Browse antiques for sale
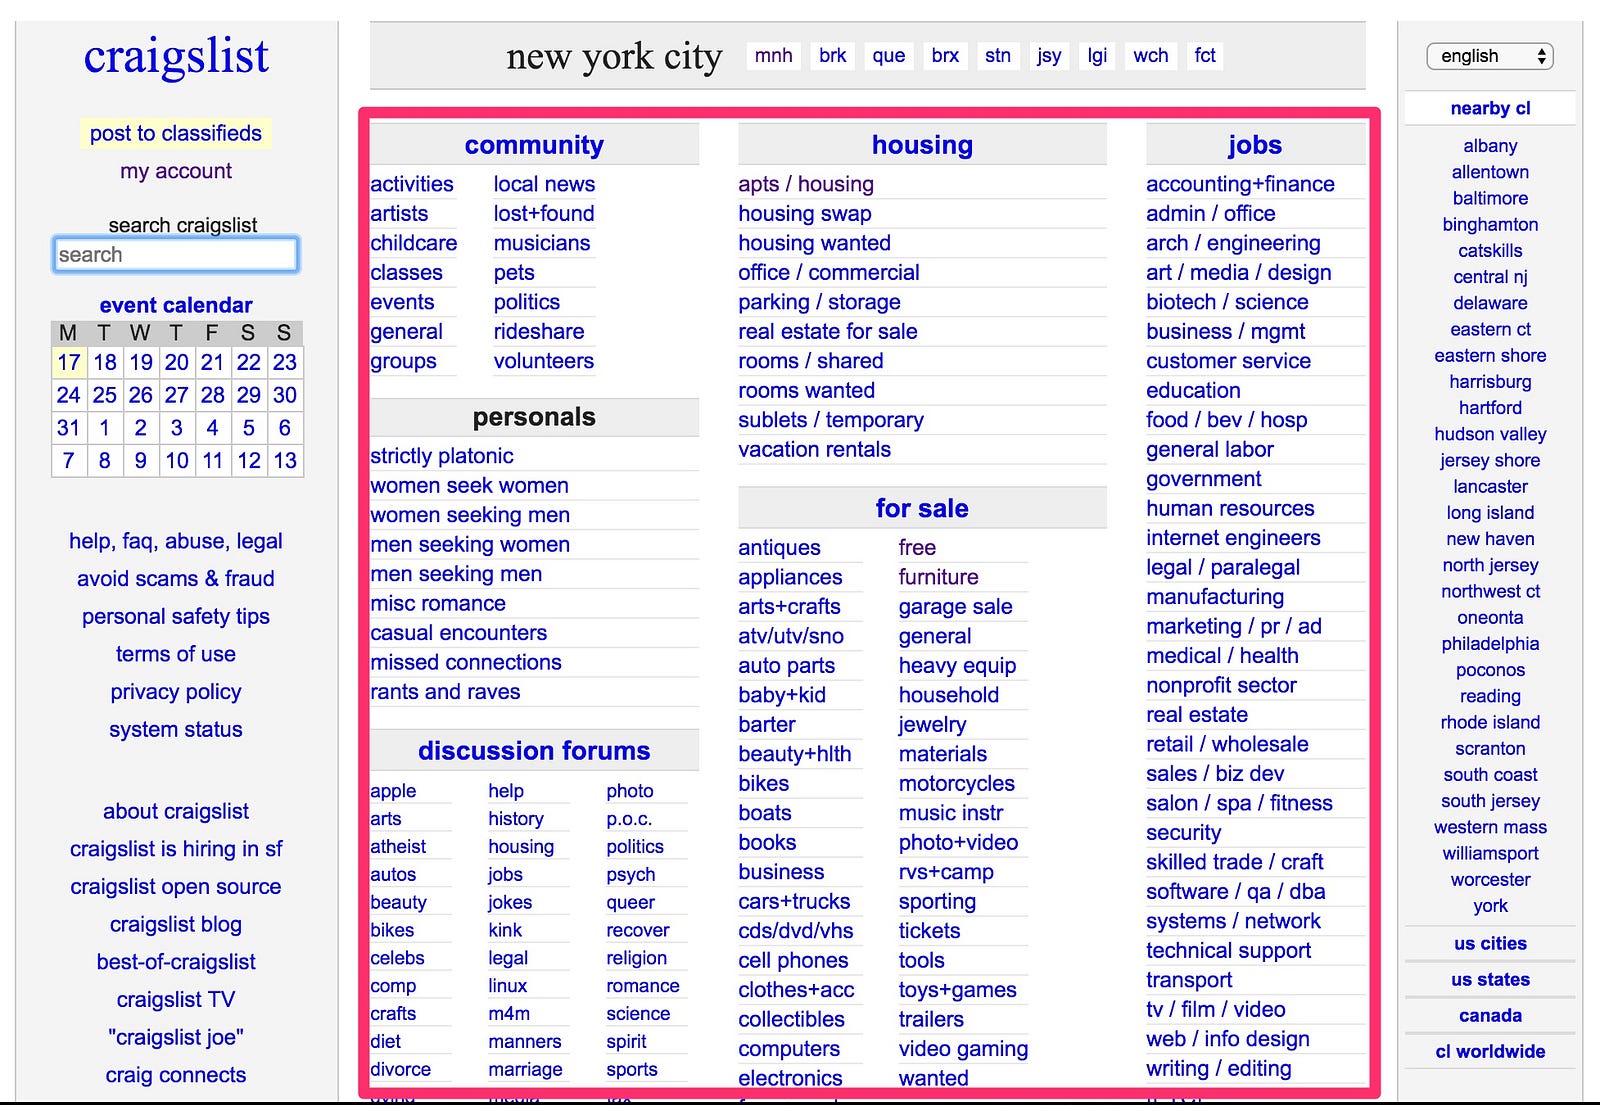The image size is (1600, 1105). 780,548
